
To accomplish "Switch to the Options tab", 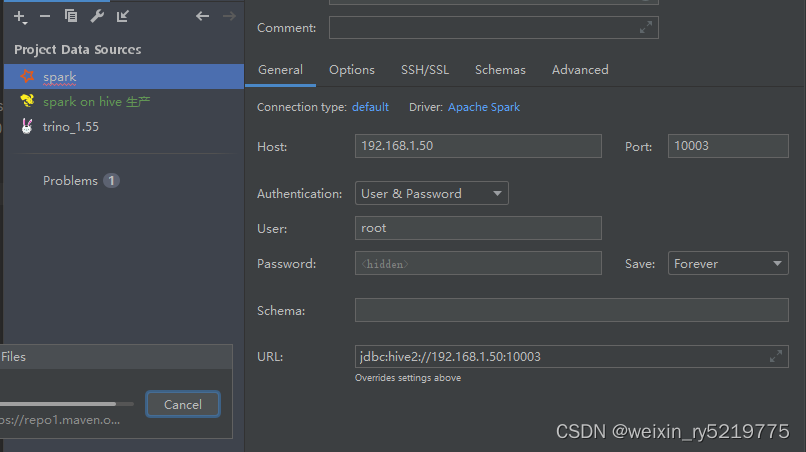I will (352, 70).
